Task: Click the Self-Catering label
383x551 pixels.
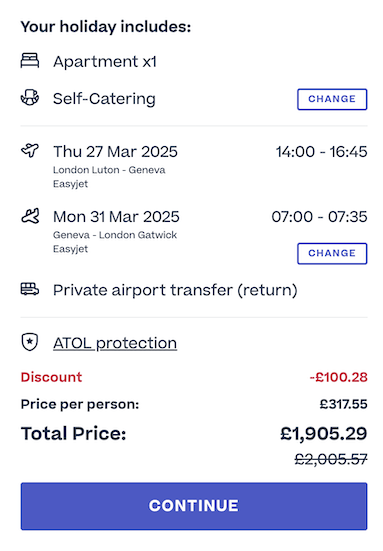Action: coord(104,98)
